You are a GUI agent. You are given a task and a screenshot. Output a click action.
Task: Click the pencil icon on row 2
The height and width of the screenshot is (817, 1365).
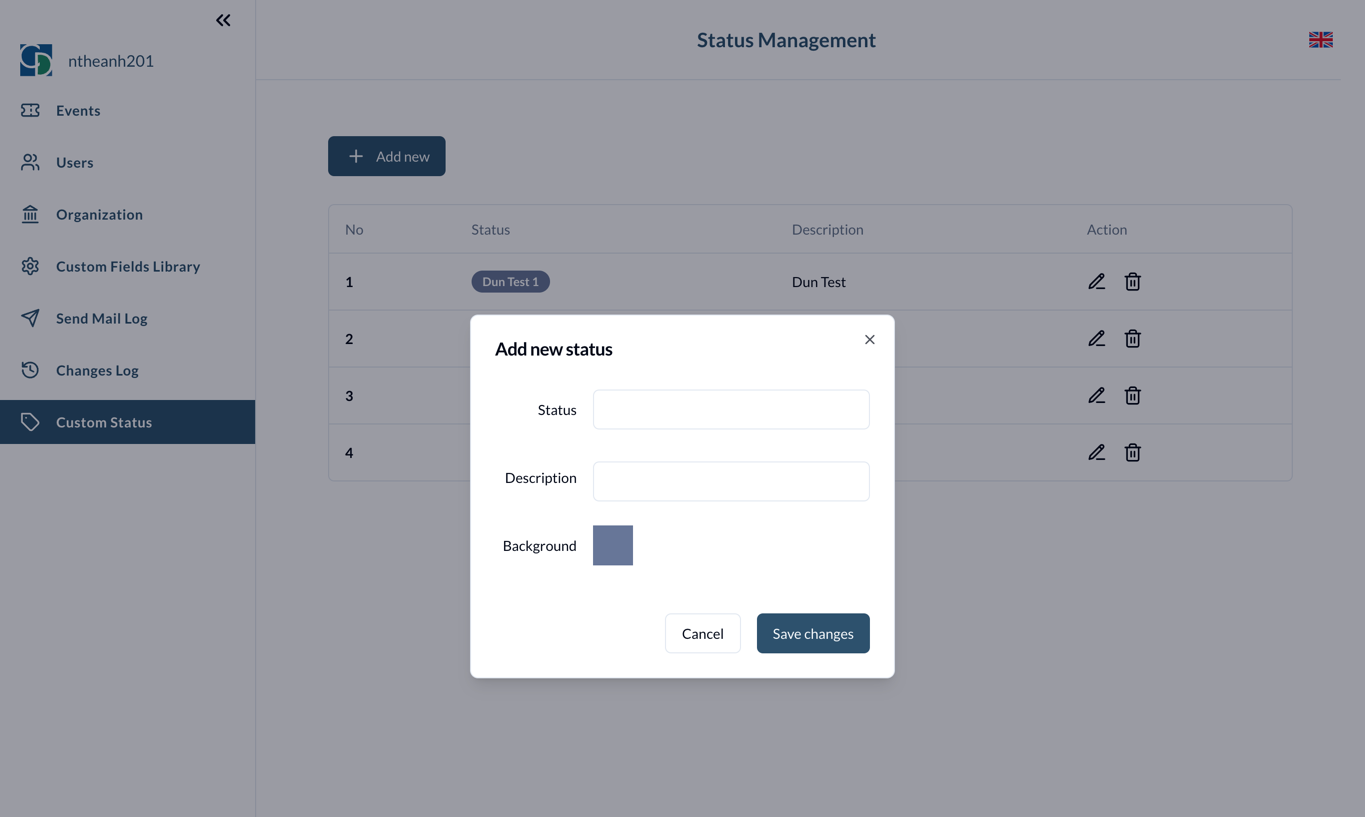(1096, 338)
